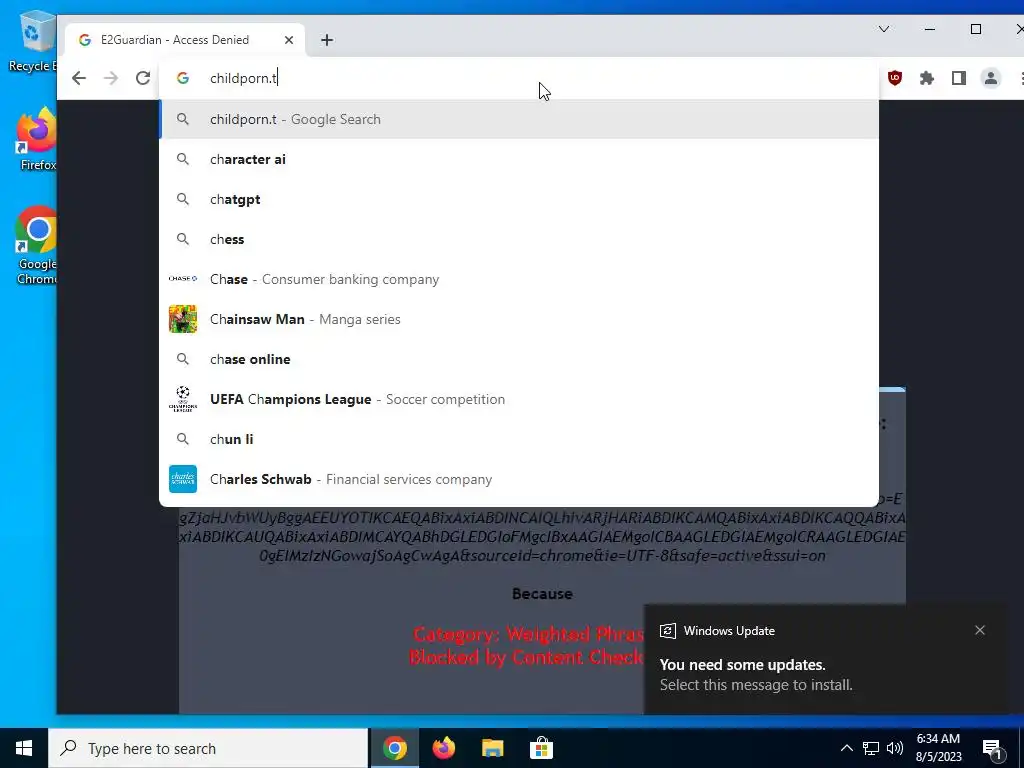The width and height of the screenshot is (1024, 768).
Task: Choose UEFA Champions League suggestion
Action: (x=519, y=399)
